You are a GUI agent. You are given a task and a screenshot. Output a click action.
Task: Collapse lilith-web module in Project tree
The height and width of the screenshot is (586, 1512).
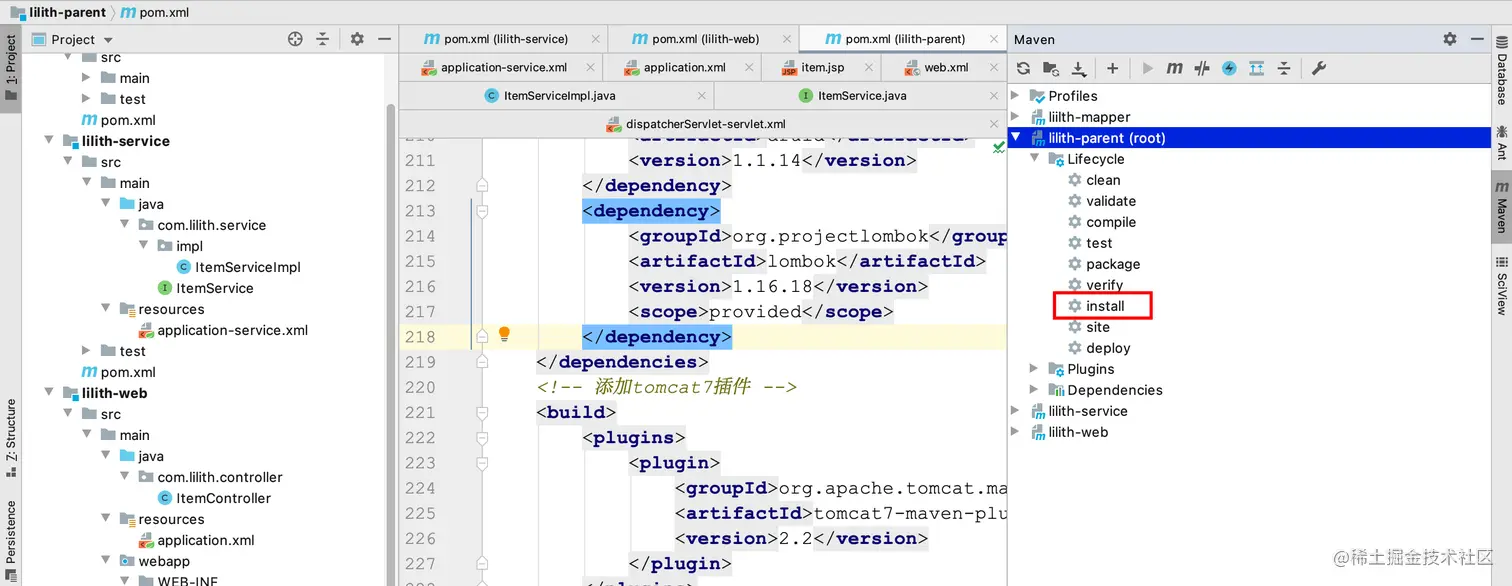pos(49,393)
